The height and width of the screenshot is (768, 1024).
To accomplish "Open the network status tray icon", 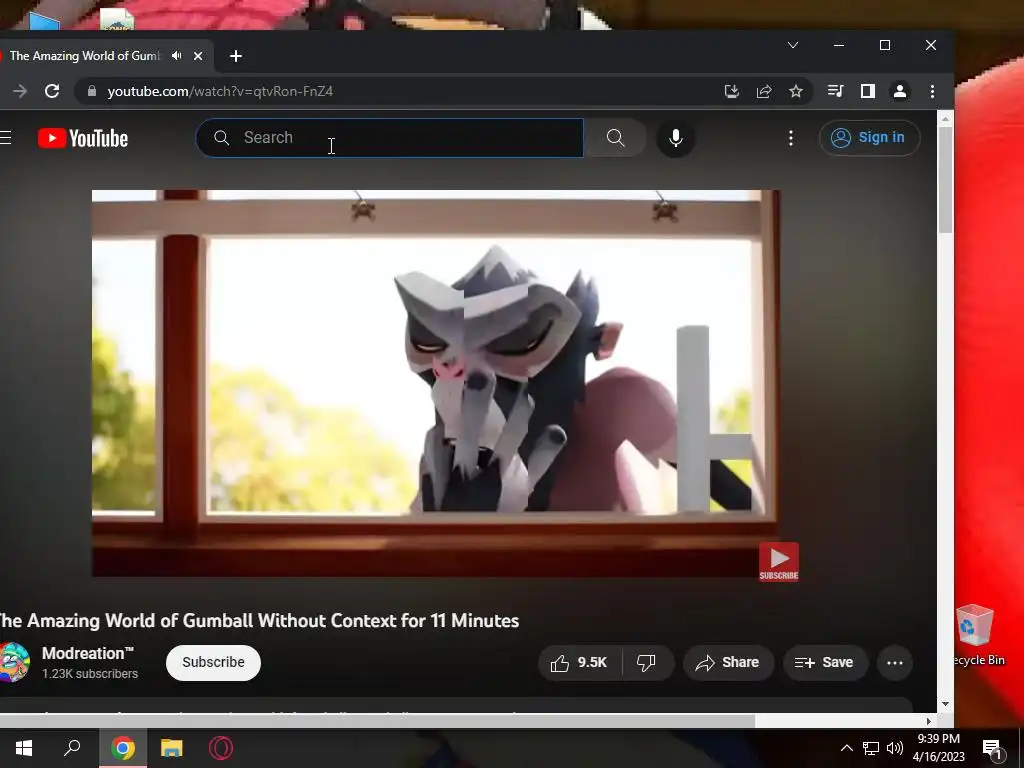I will (871, 748).
